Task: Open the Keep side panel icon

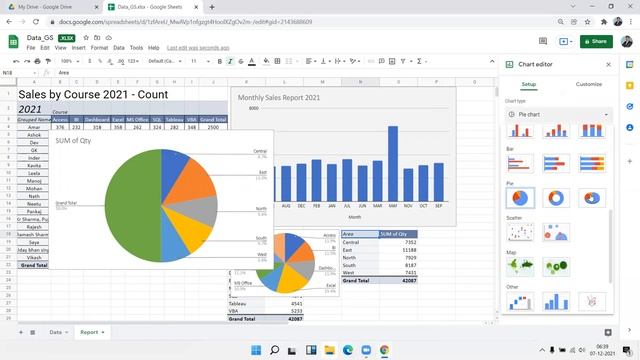Action: [630, 85]
